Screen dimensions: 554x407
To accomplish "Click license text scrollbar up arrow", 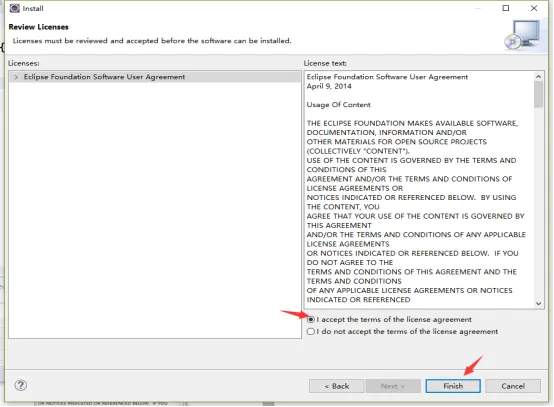I will click(538, 76).
